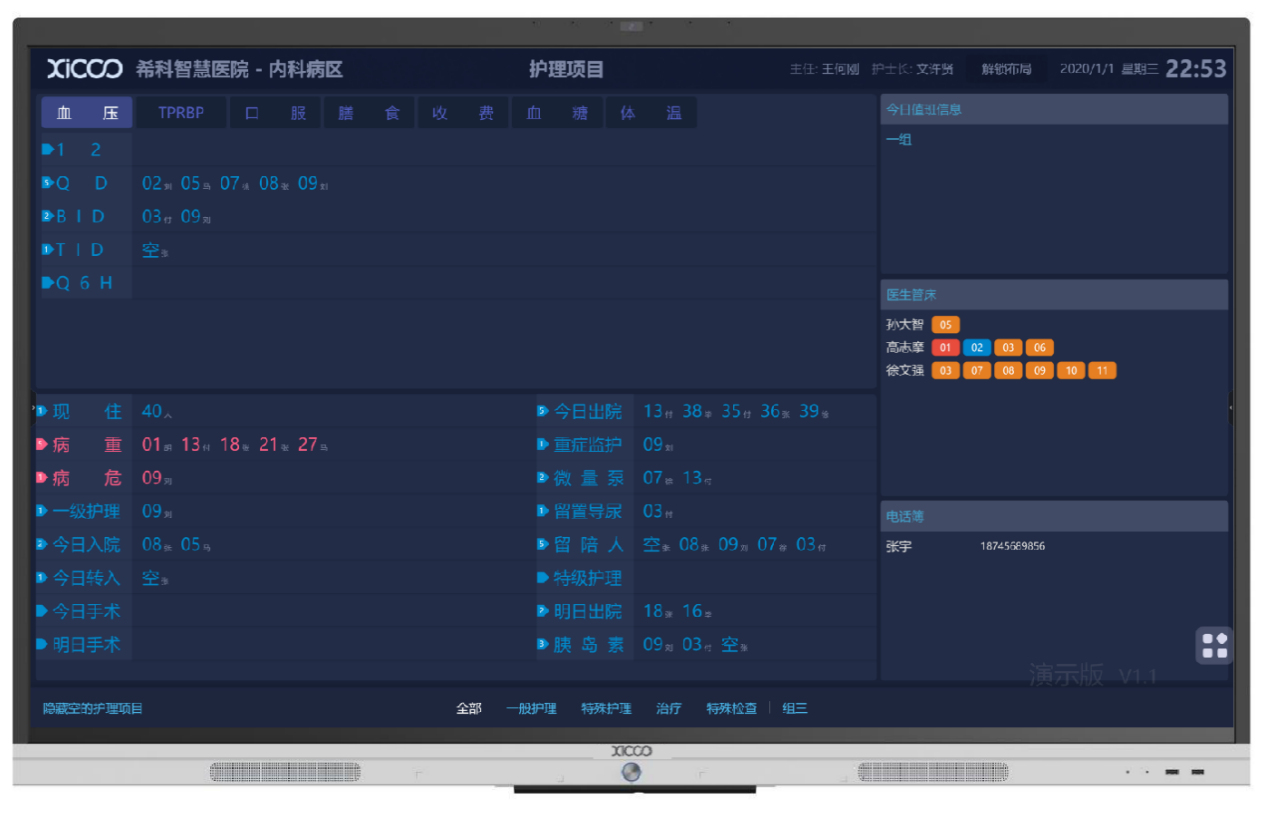Toggle 隐藏空的护理项目 option
The image size is (1274, 818).
coord(93,708)
